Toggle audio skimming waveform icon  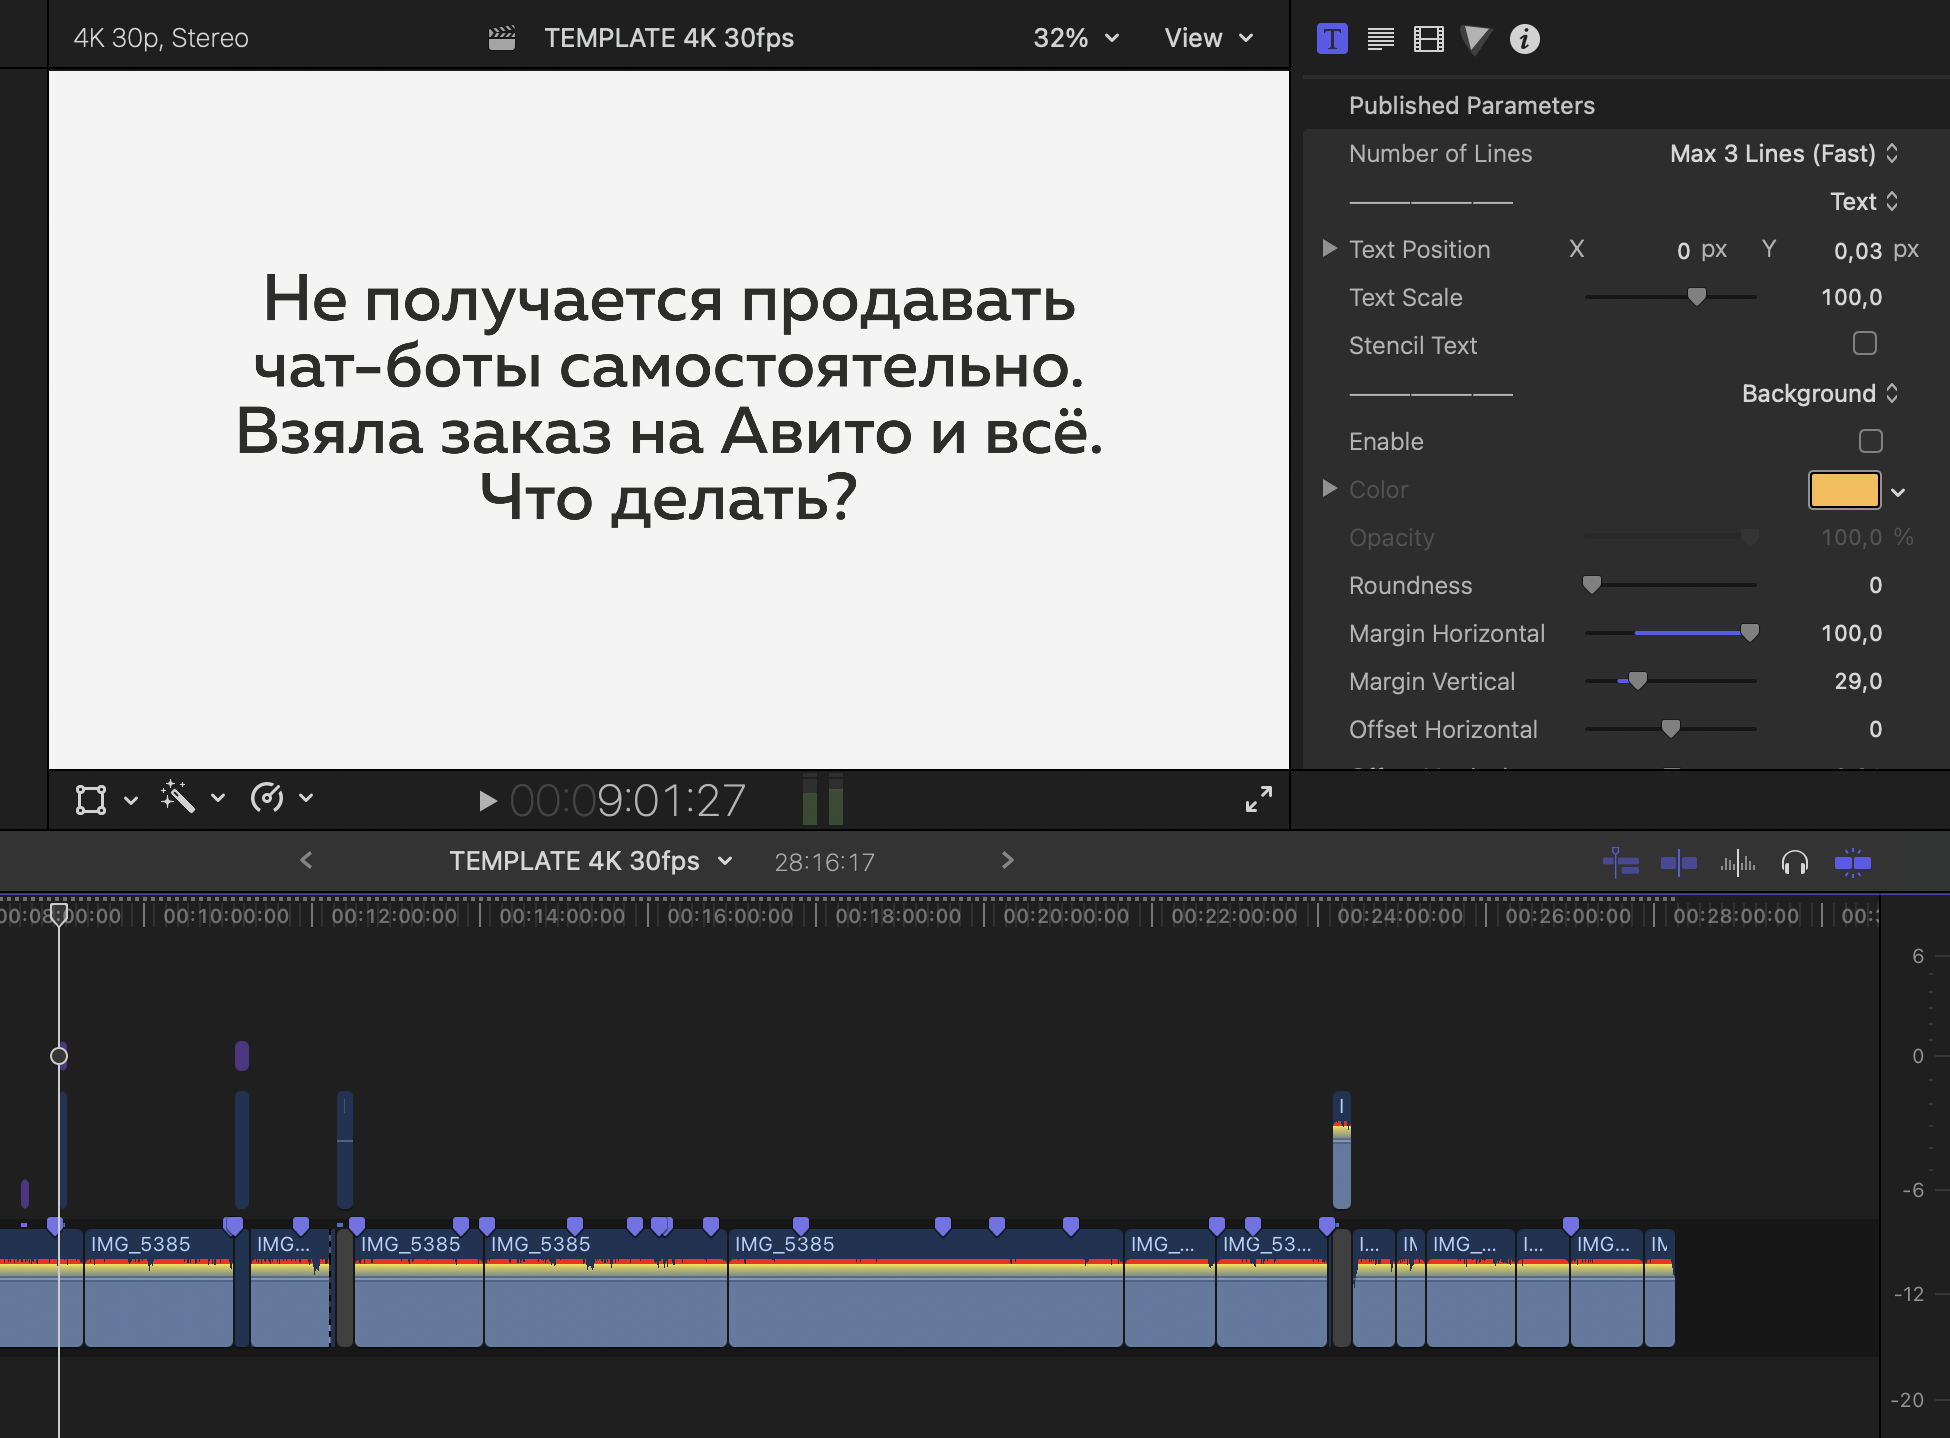click(1738, 862)
